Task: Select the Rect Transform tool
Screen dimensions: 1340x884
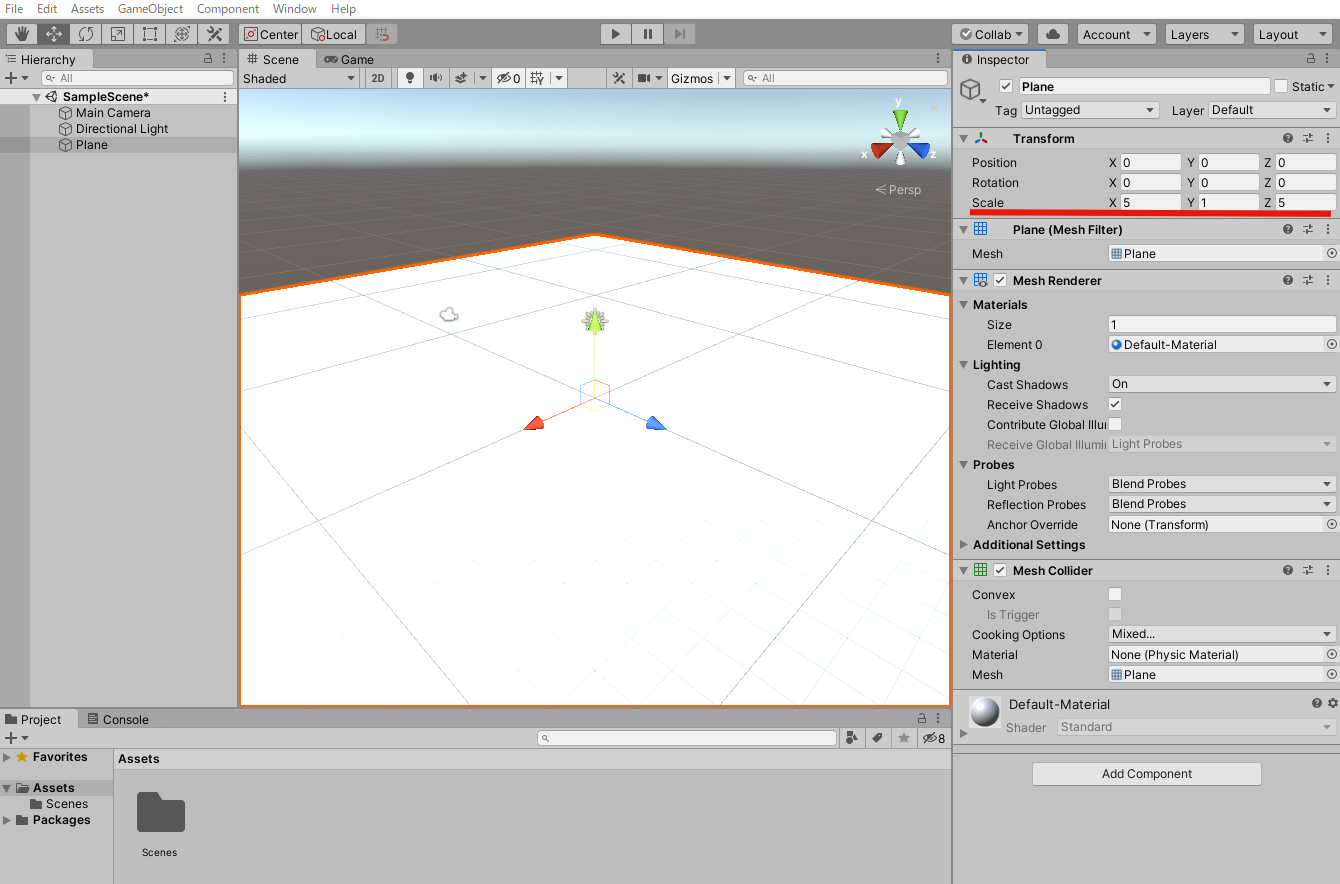Action: pyautogui.click(x=149, y=33)
